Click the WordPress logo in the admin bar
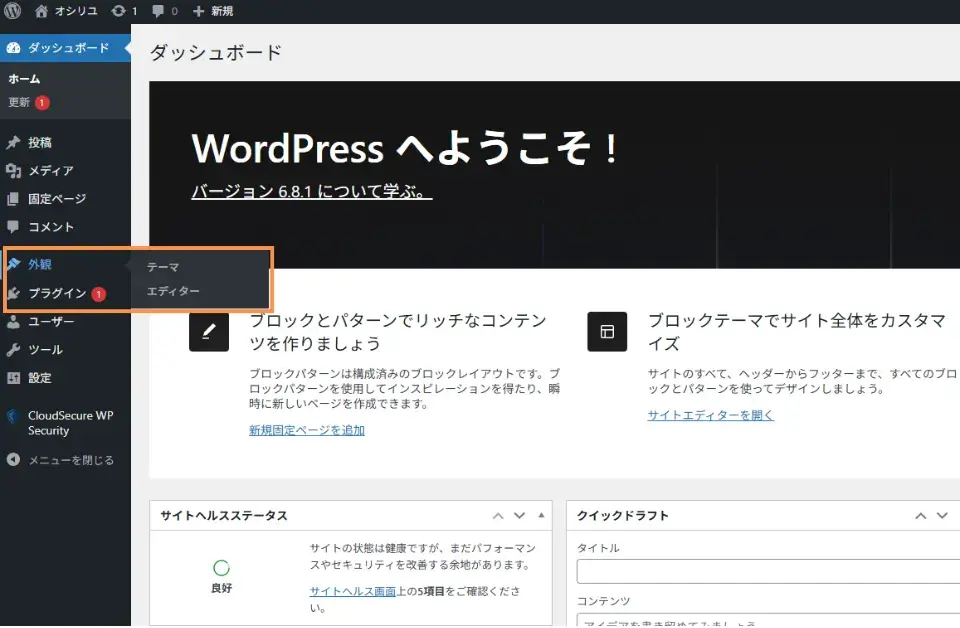960x628 pixels. pyautogui.click(x=12, y=10)
